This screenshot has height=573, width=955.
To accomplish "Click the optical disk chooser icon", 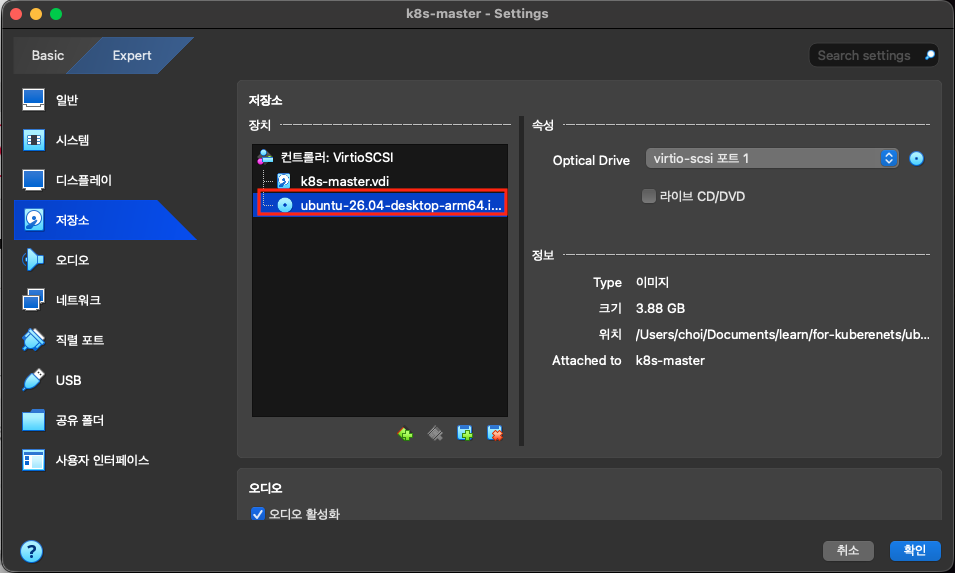I will click(x=916, y=159).
